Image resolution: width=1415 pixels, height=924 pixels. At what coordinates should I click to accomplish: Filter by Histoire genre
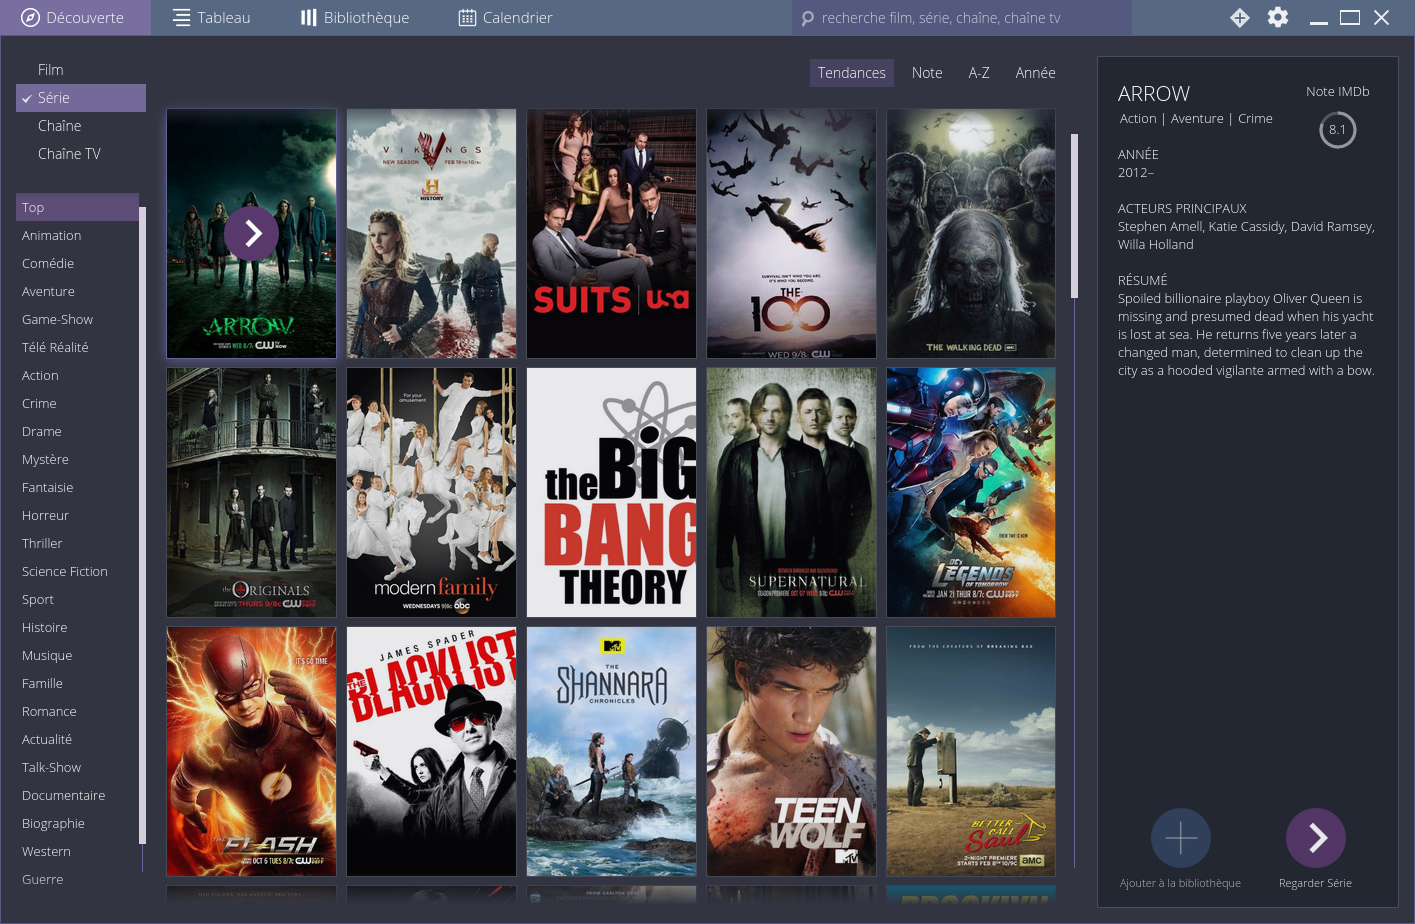click(x=77, y=628)
